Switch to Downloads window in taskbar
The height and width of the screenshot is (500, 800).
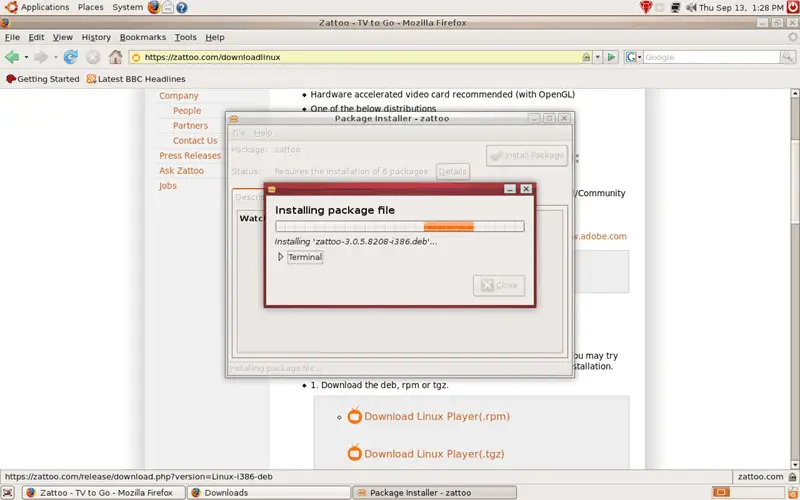coord(268,492)
